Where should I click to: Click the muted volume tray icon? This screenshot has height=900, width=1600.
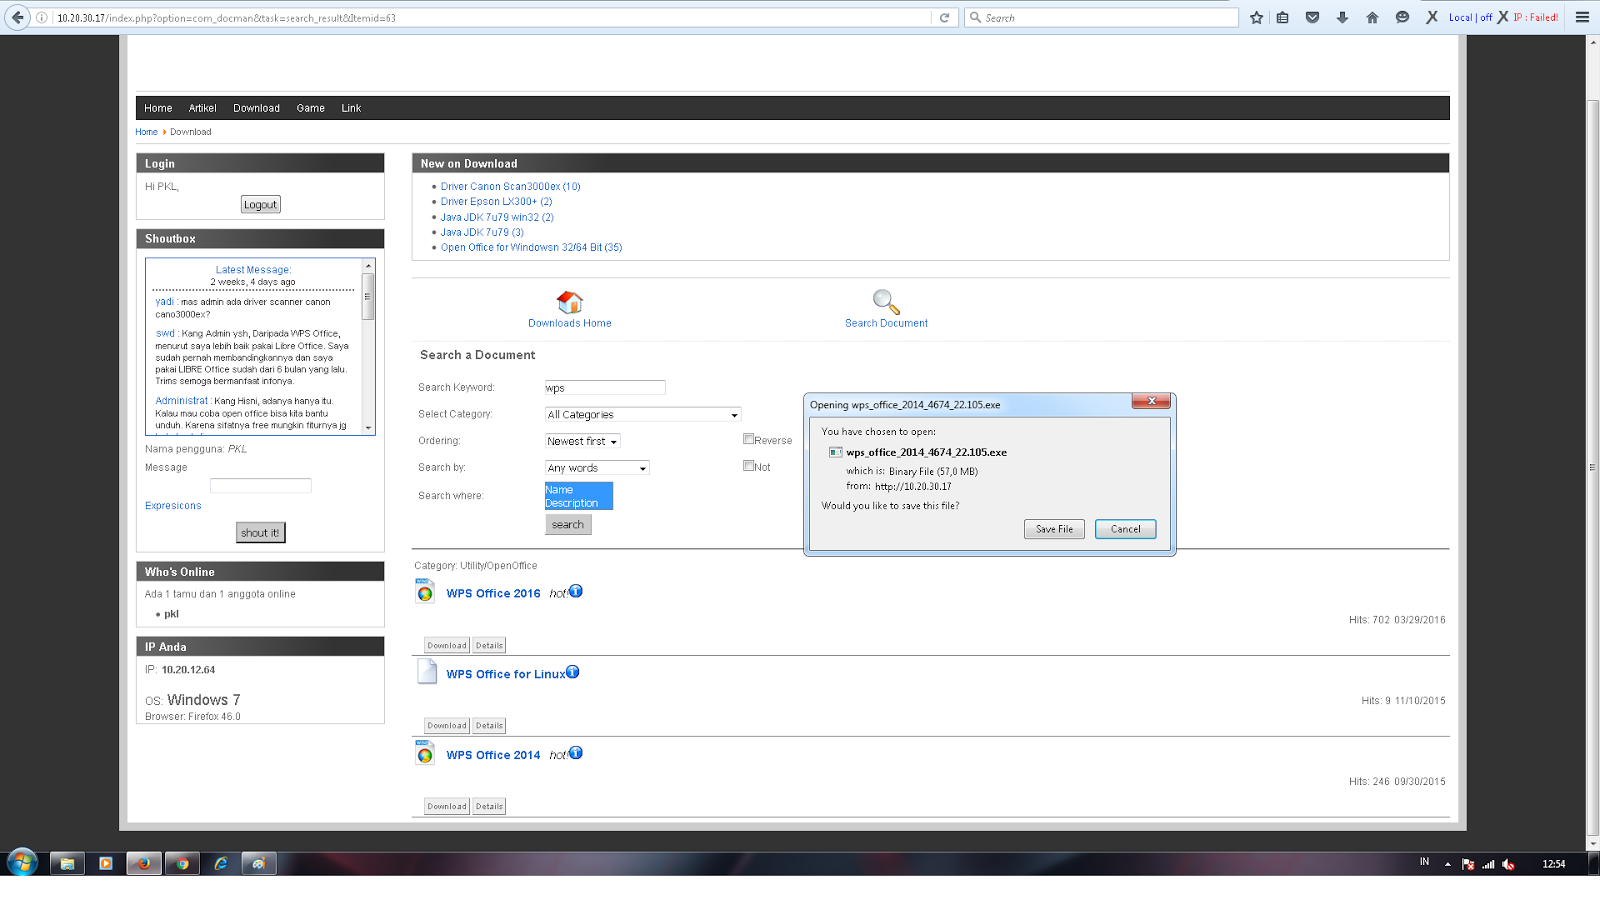click(x=1508, y=864)
